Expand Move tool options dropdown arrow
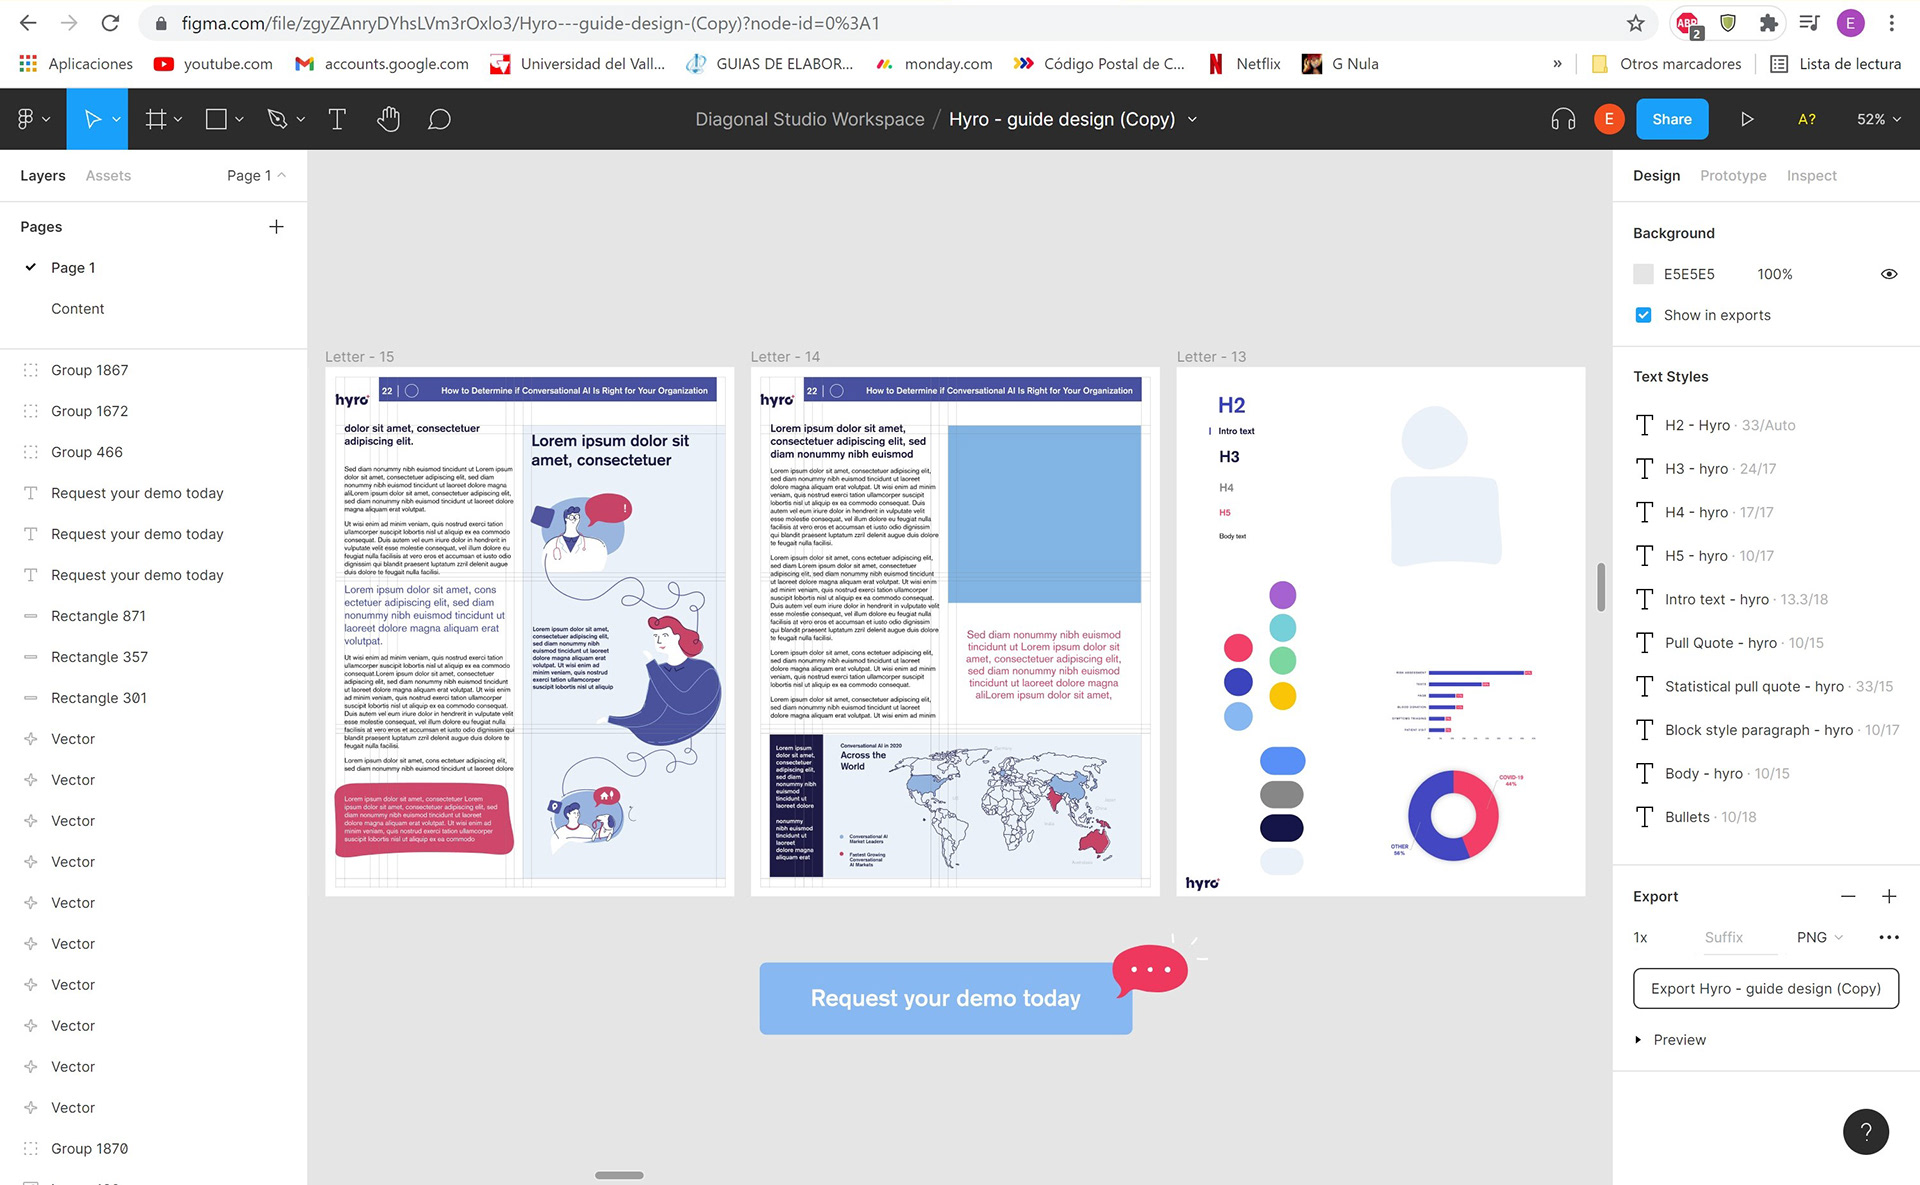The image size is (1920, 1185). click(116, 119)
